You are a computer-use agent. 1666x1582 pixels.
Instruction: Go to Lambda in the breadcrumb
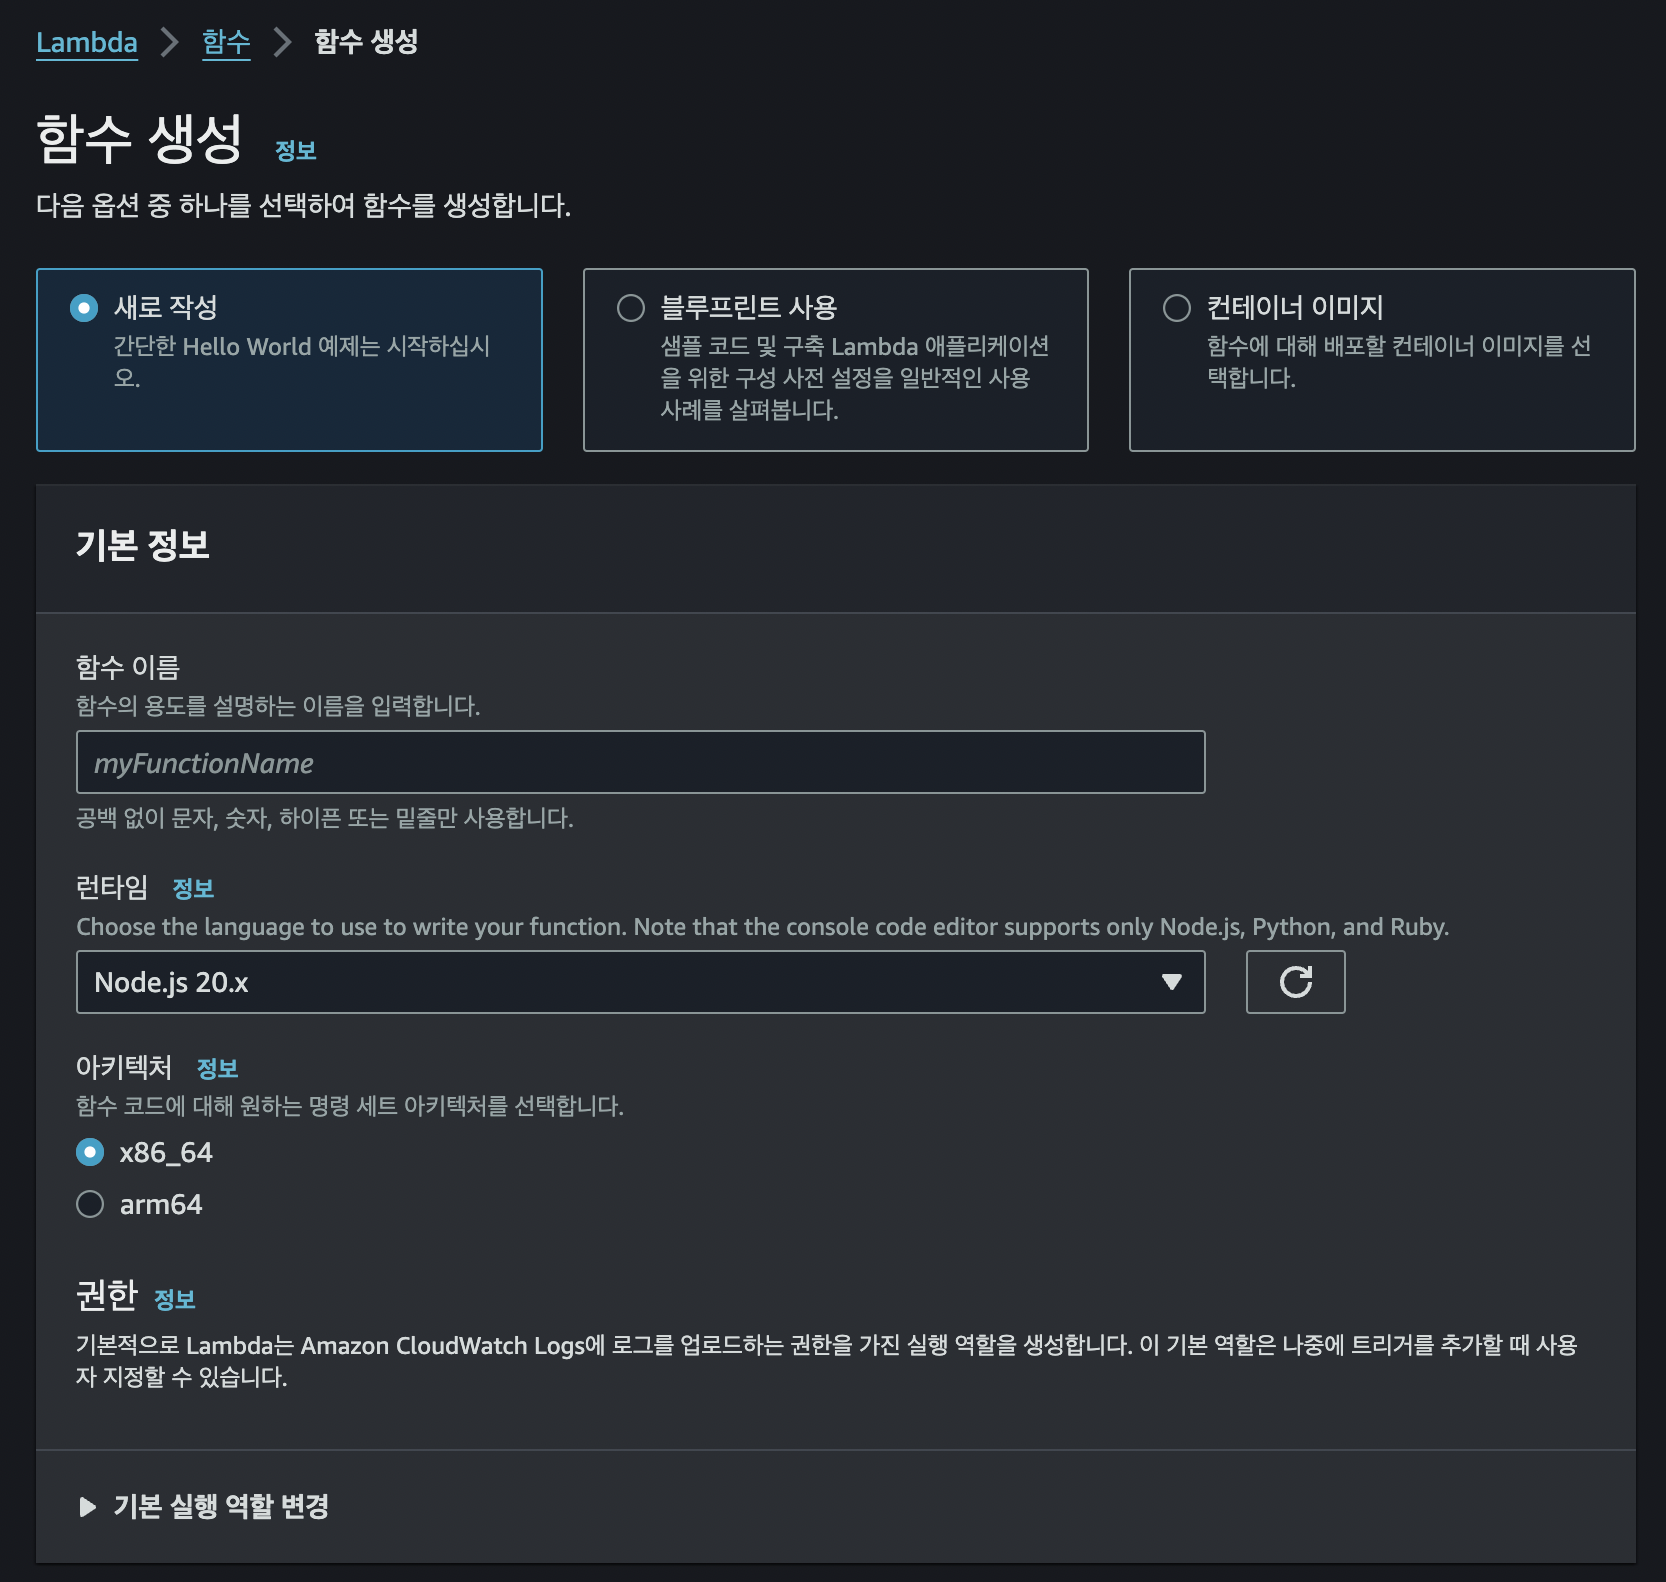(87, 42)
